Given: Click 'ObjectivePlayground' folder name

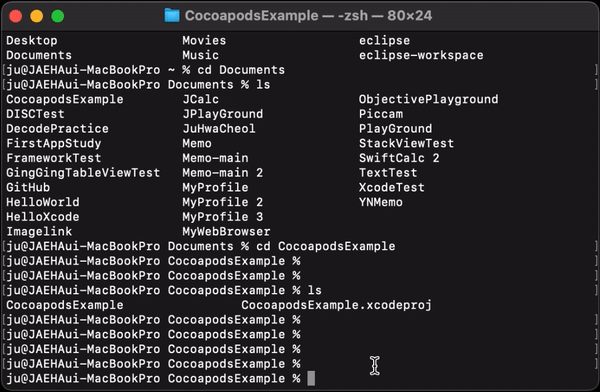Looking at the screenshot, I should tap(429, 99).
